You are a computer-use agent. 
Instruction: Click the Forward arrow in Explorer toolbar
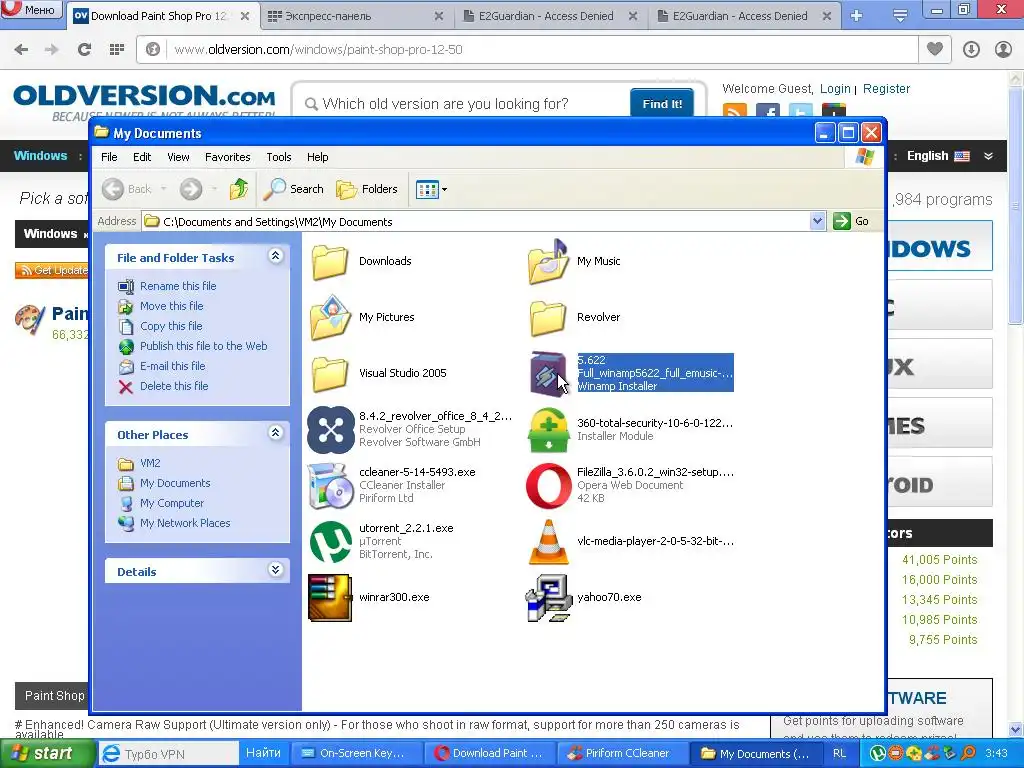[x=191, y=189]
